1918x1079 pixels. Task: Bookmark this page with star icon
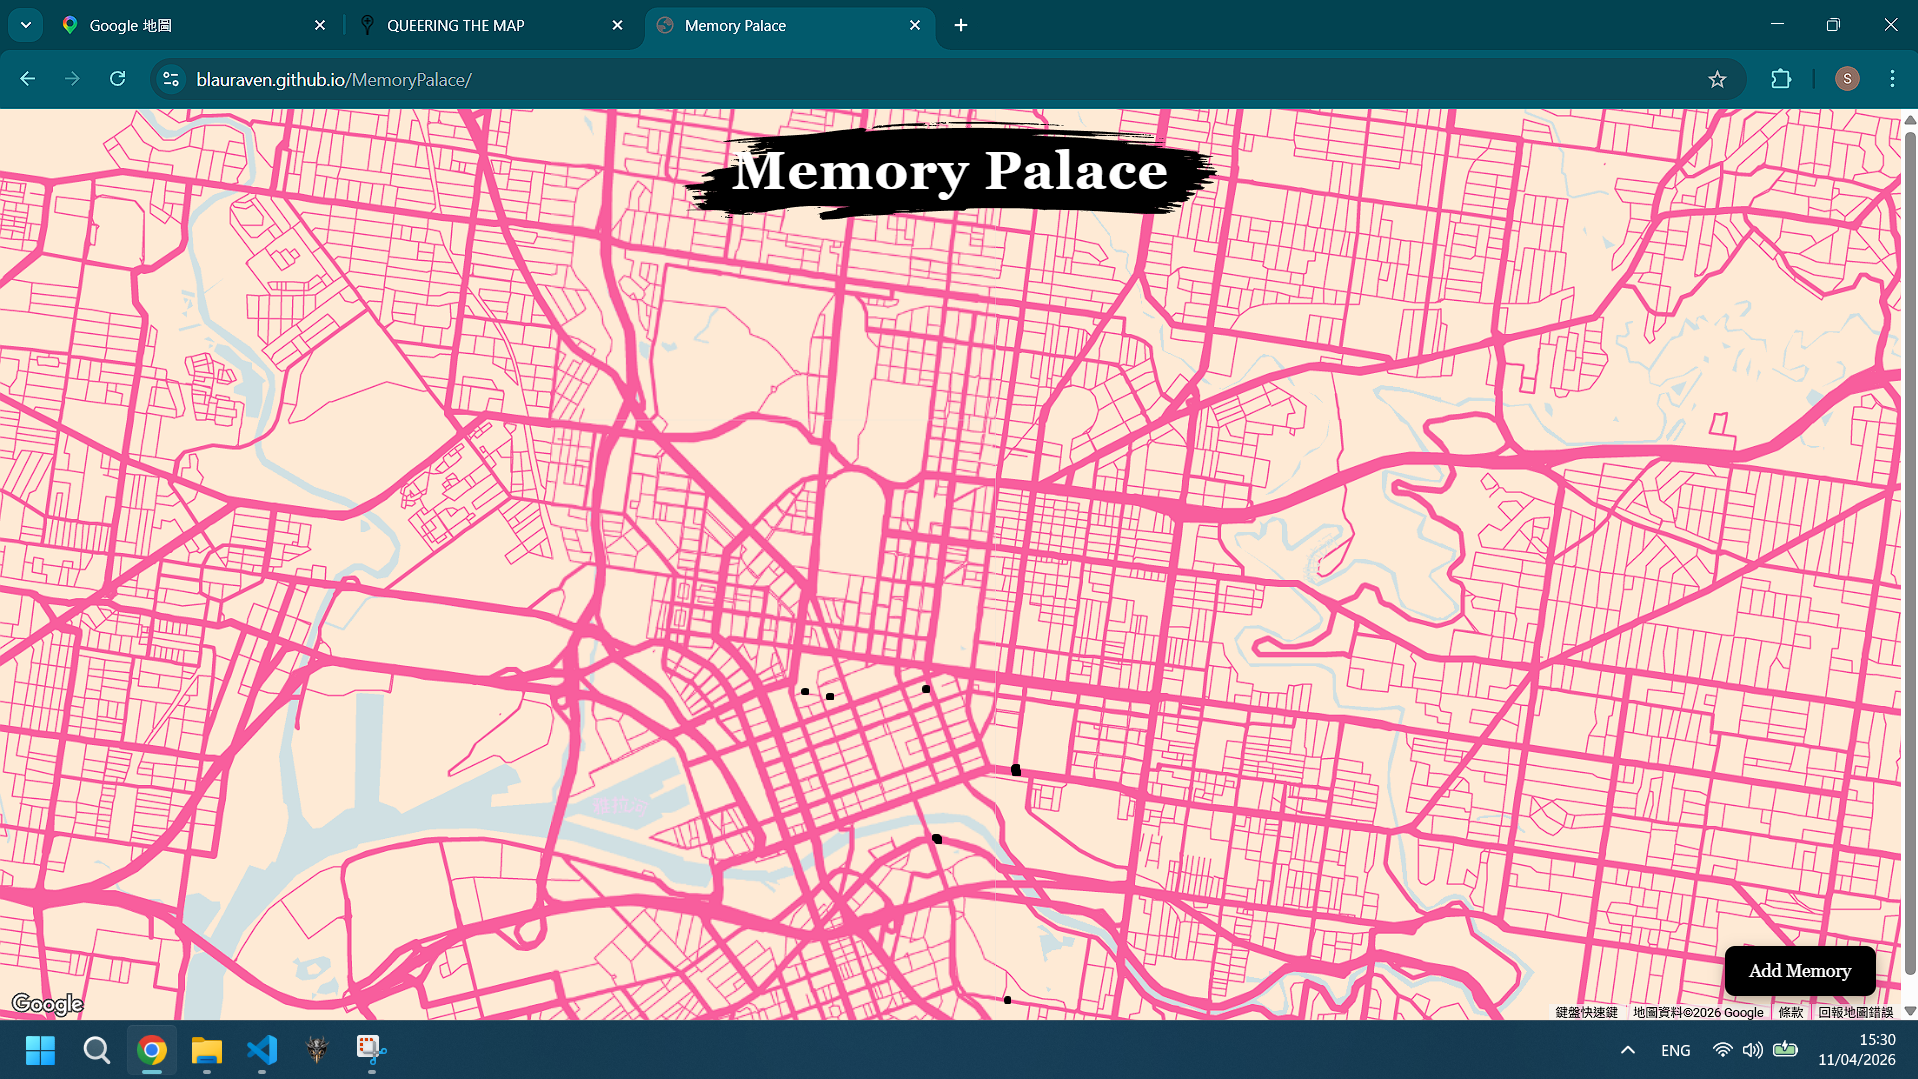pyautogui.click(x=1717, y=79)
